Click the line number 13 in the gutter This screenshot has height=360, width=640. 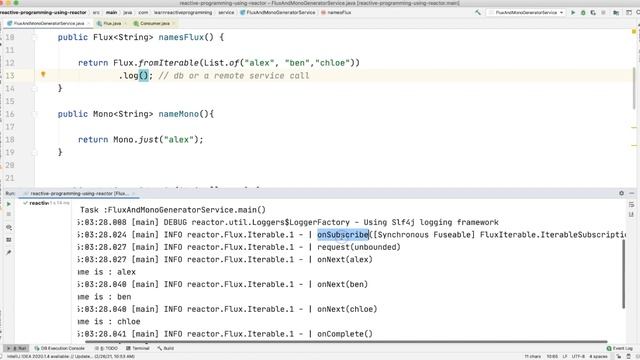pyautogui.click(x=10, y=76)
